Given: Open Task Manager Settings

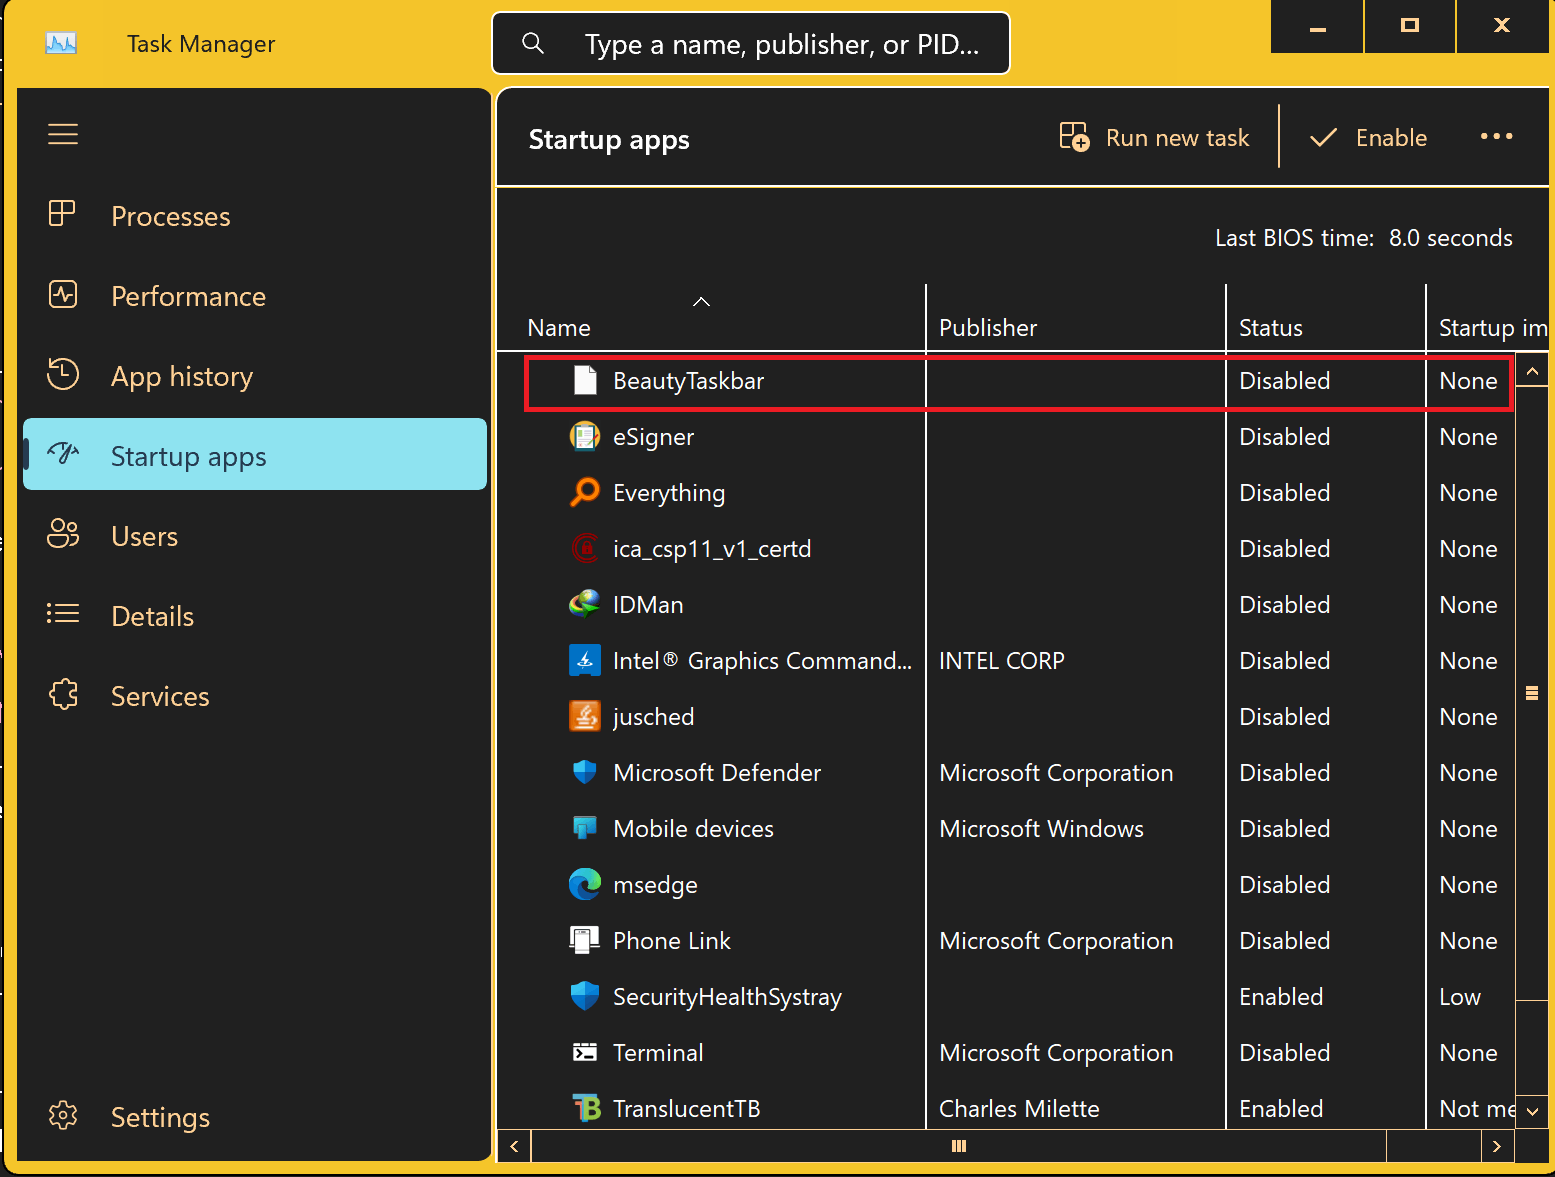Looking at the screenshot, I should [x=160, y=1117].
